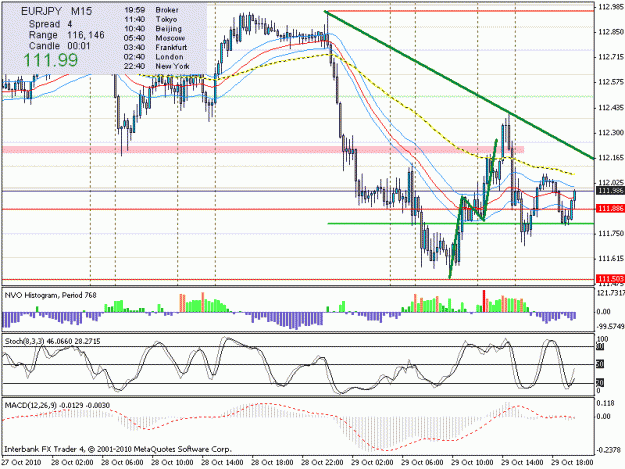Select the 28 Oct 14:00 time label
Screen dimensions: 625x469
click(222, 463)
